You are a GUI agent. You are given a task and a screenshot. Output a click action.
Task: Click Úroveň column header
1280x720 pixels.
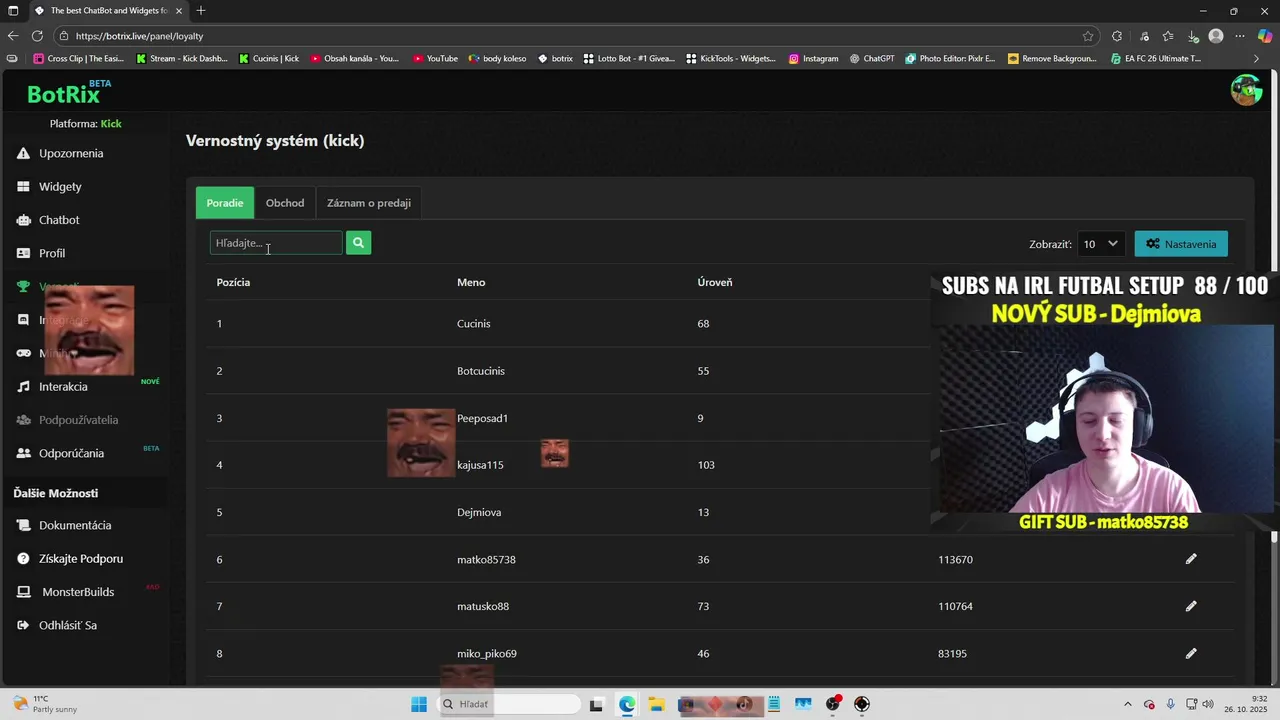click(715, 282)
